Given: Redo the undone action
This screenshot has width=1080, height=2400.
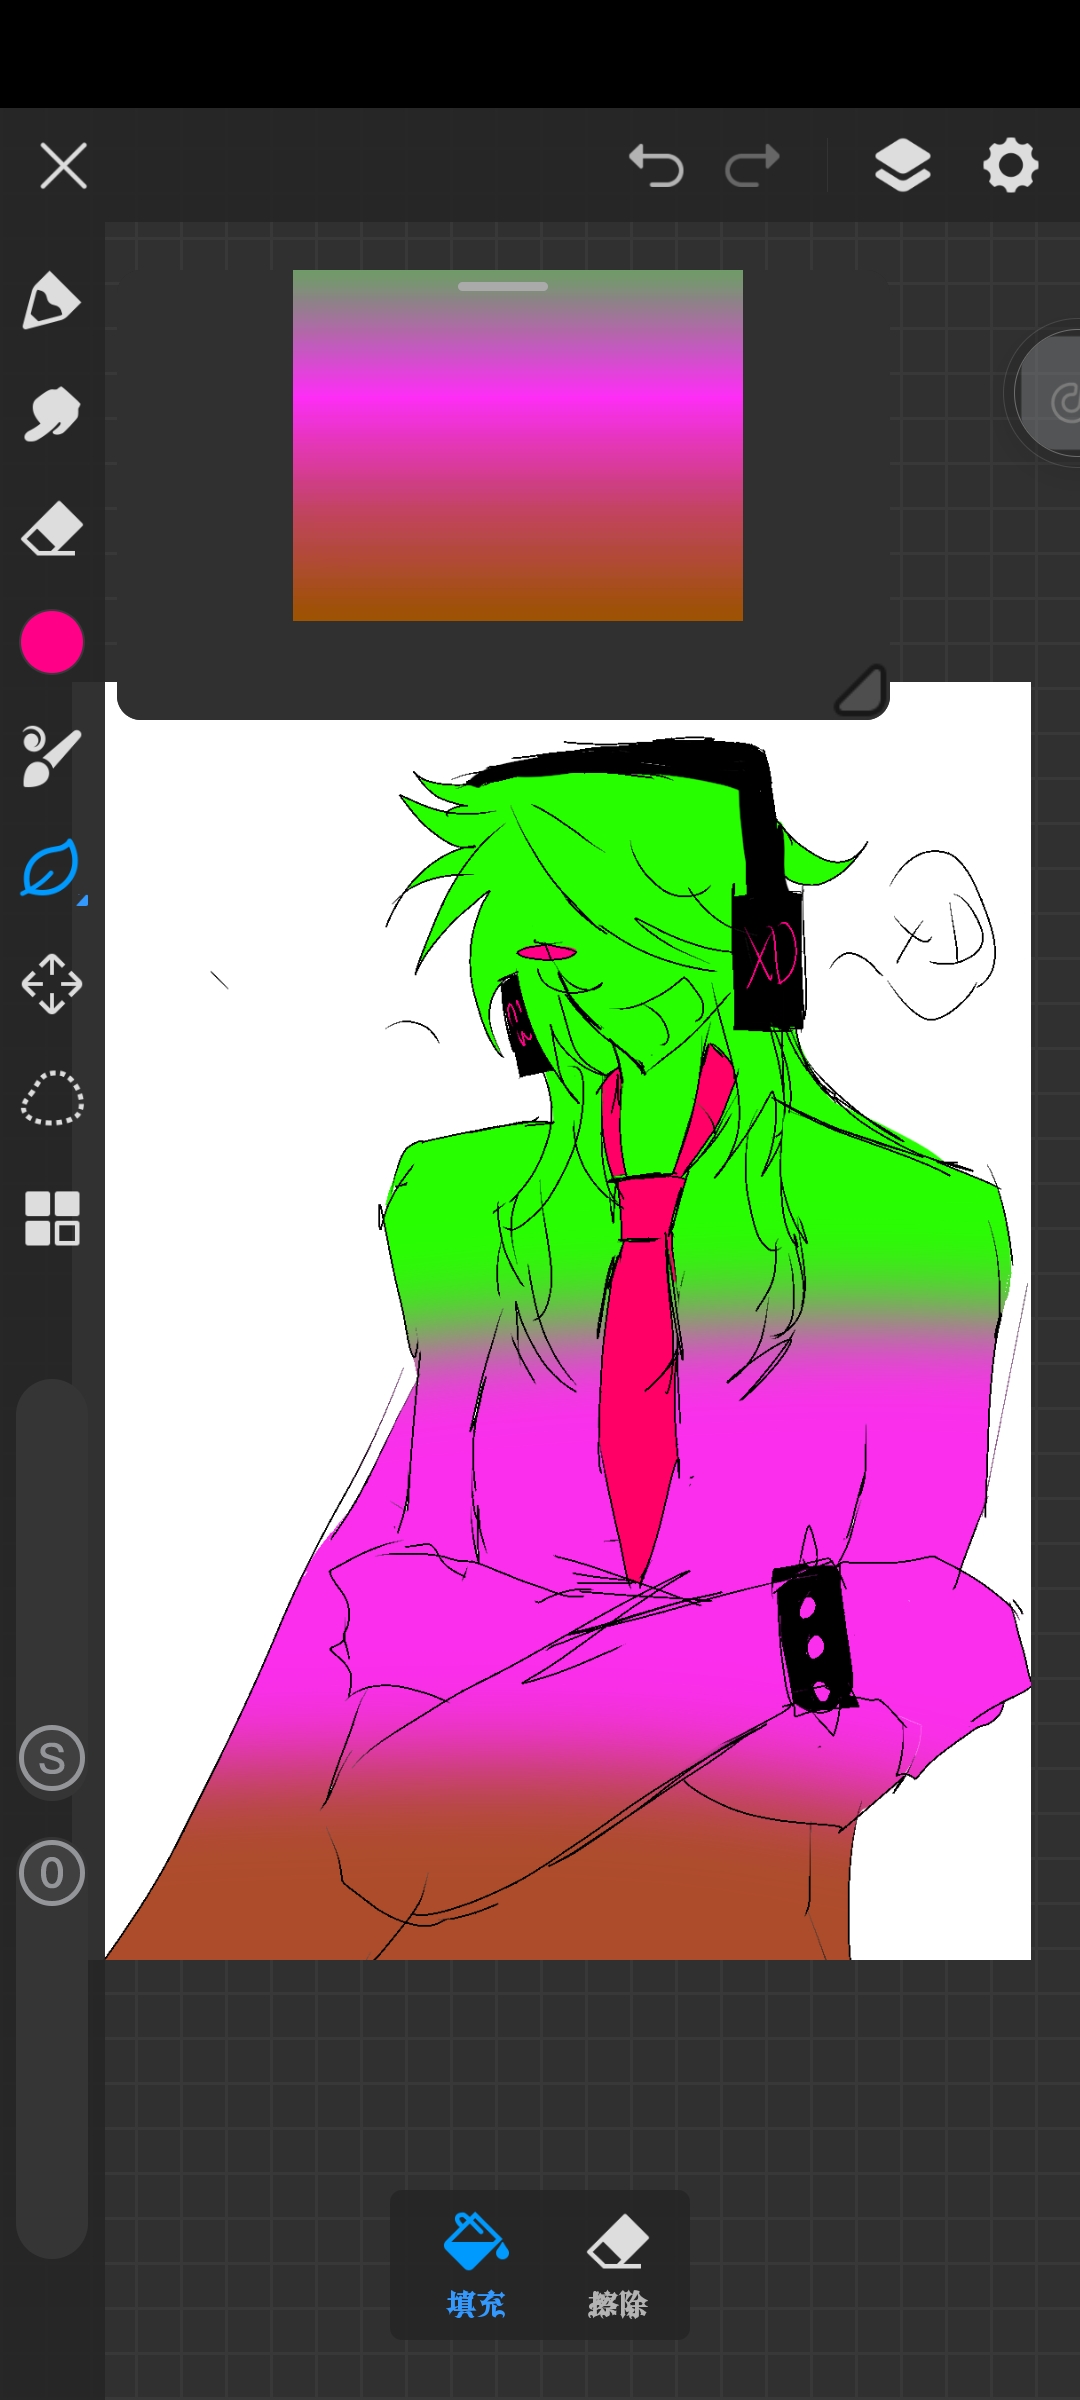Looking at the screenshot, I should [752, 165].
